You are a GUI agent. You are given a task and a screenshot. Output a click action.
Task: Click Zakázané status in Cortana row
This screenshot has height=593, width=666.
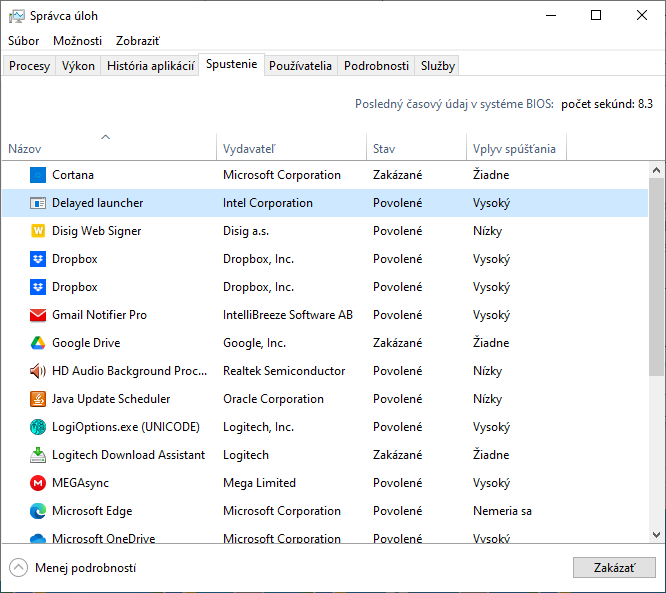[x=398, y=175]
